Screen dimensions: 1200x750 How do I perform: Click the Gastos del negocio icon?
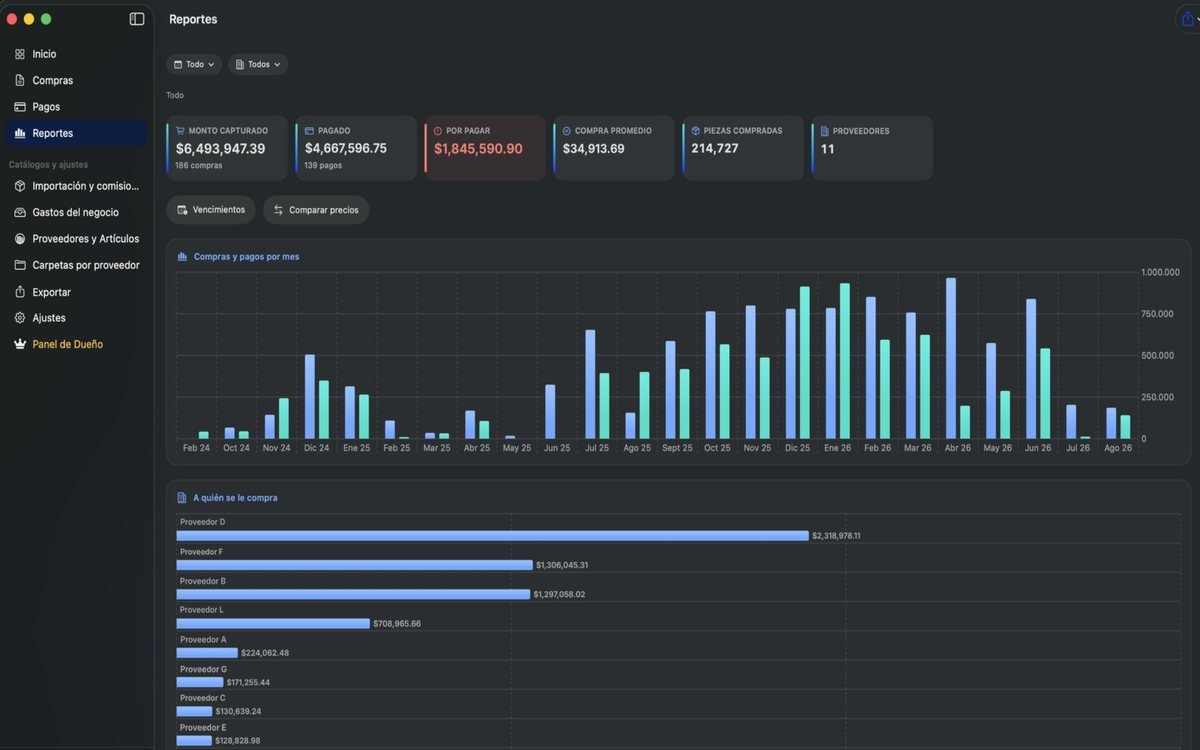click(x=20, y=212)
